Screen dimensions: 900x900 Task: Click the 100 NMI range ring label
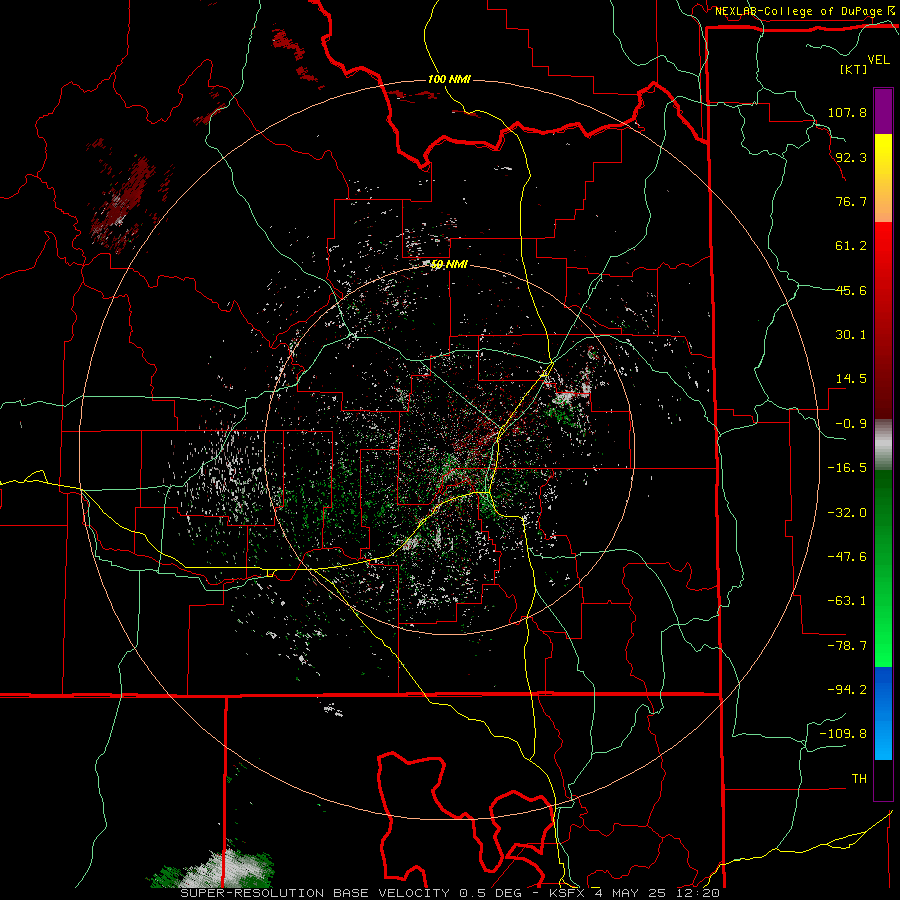point(449,79)
